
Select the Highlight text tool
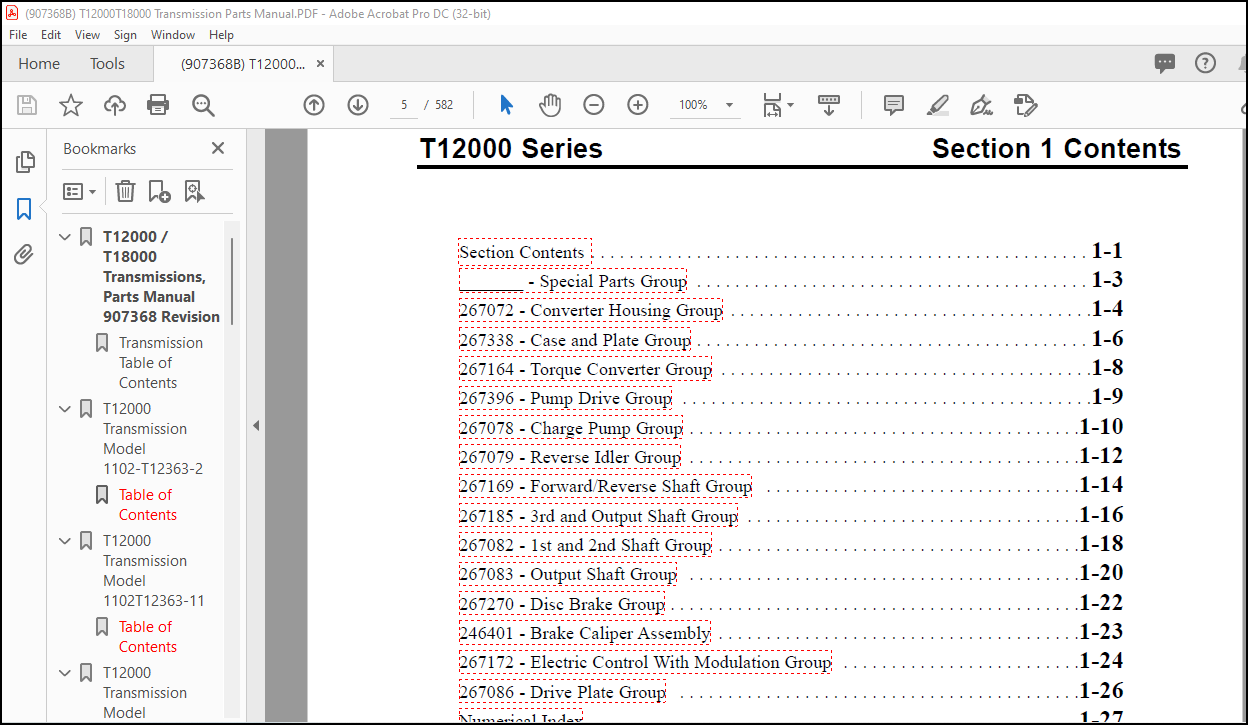[x=938, y=105]
